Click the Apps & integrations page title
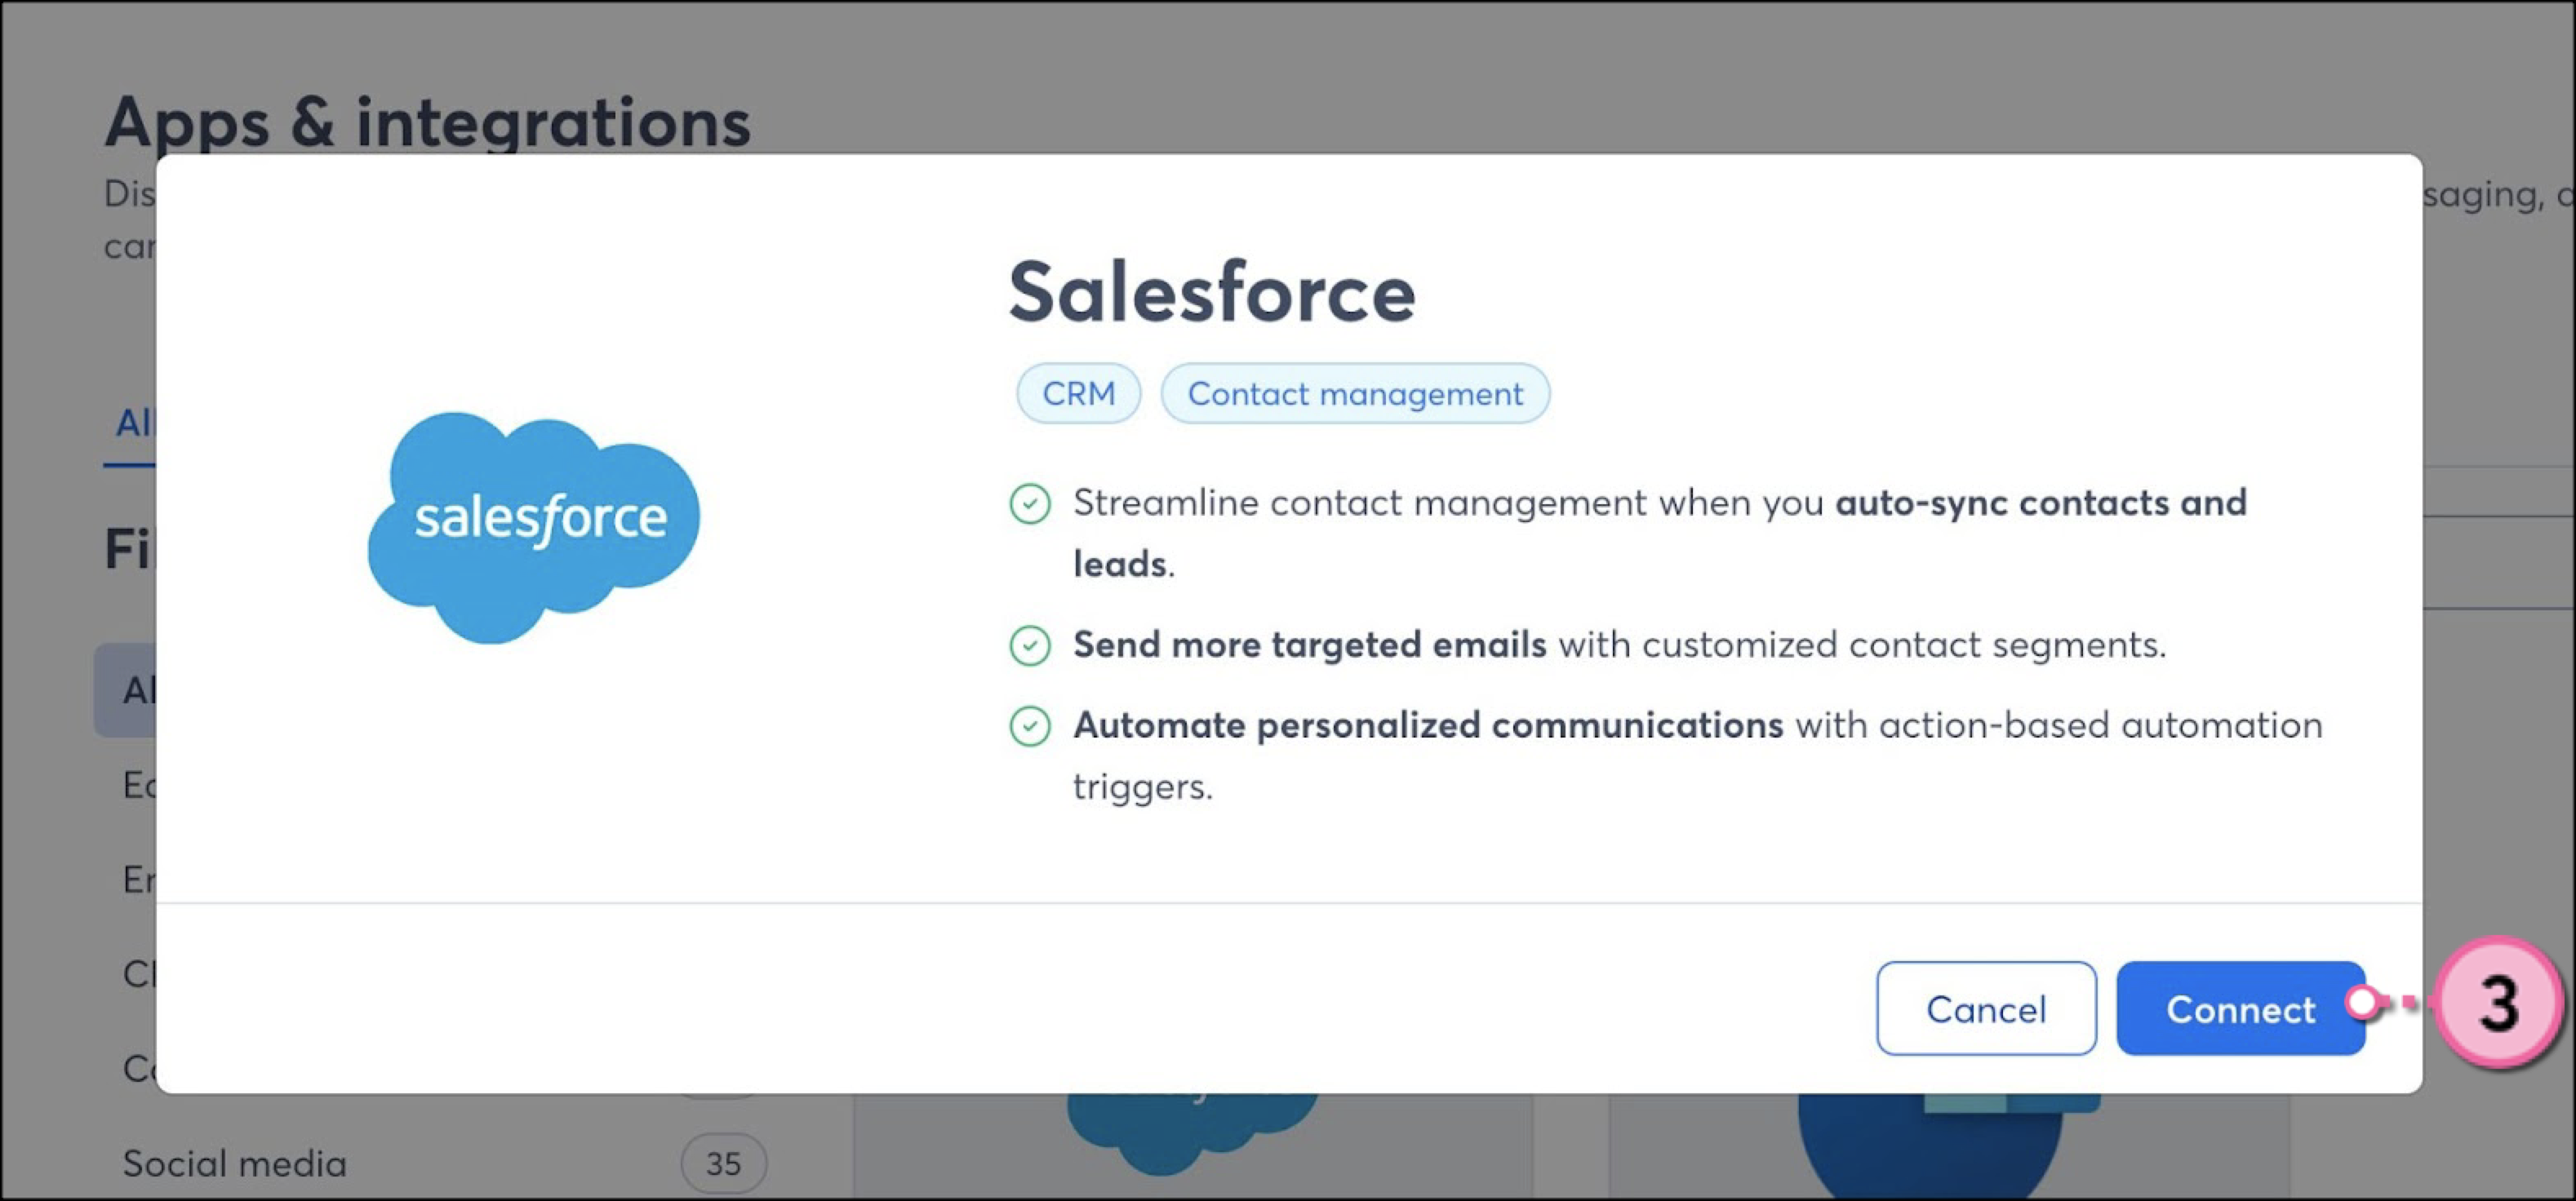This screenshot has height=1201, width=2576. pos(427,122)
